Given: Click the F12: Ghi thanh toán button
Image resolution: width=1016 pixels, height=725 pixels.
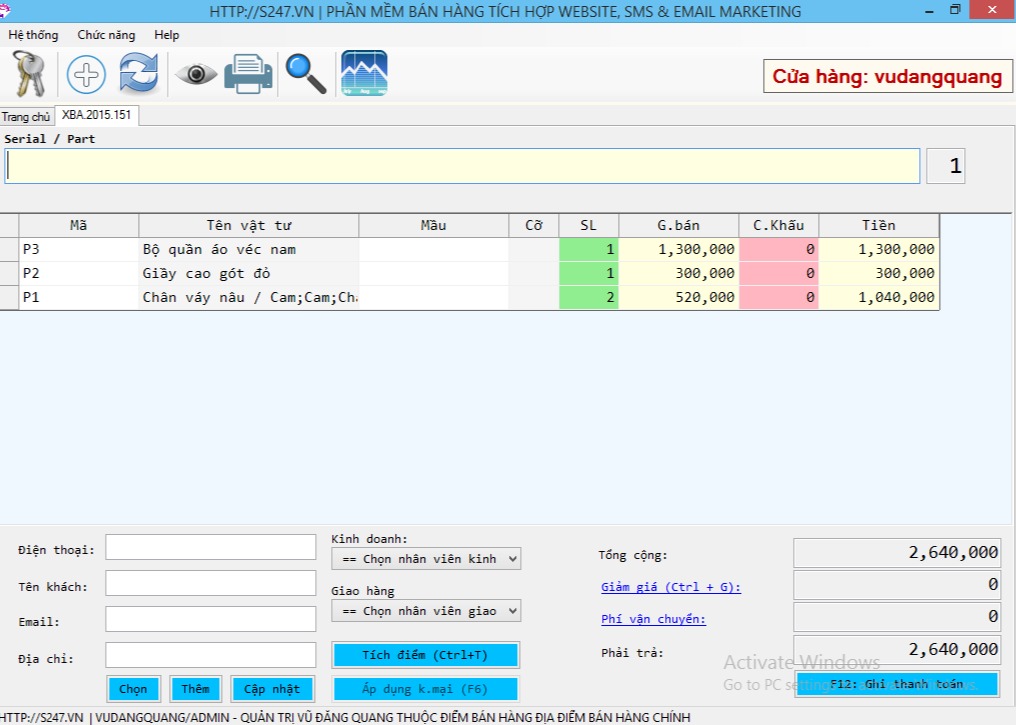Looking at the screenshot, I should pyautogui.click(x=897, y=684).
